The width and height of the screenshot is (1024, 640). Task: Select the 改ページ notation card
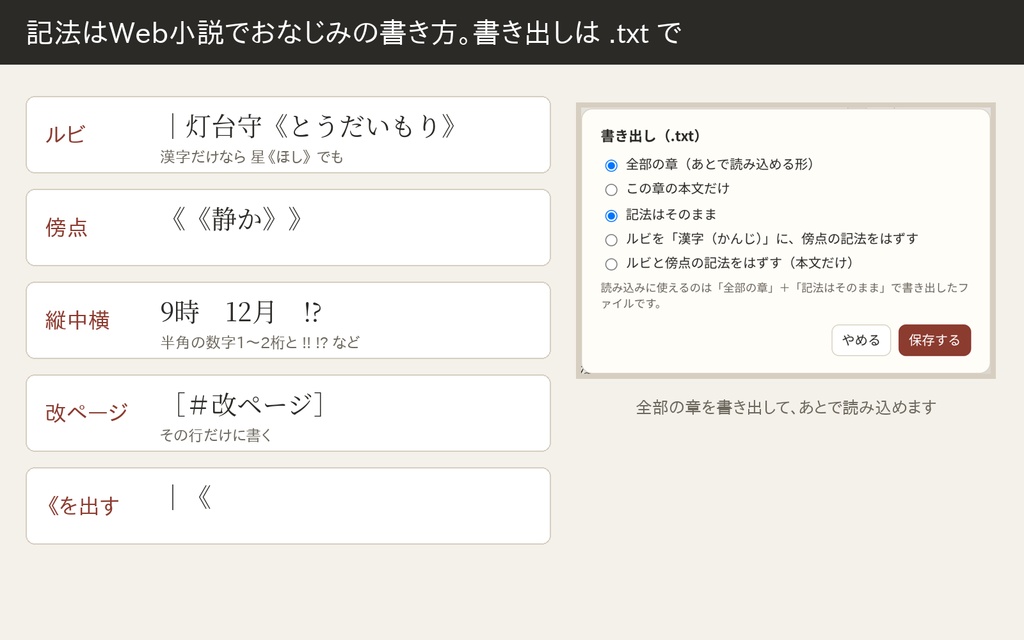(288, 413)
